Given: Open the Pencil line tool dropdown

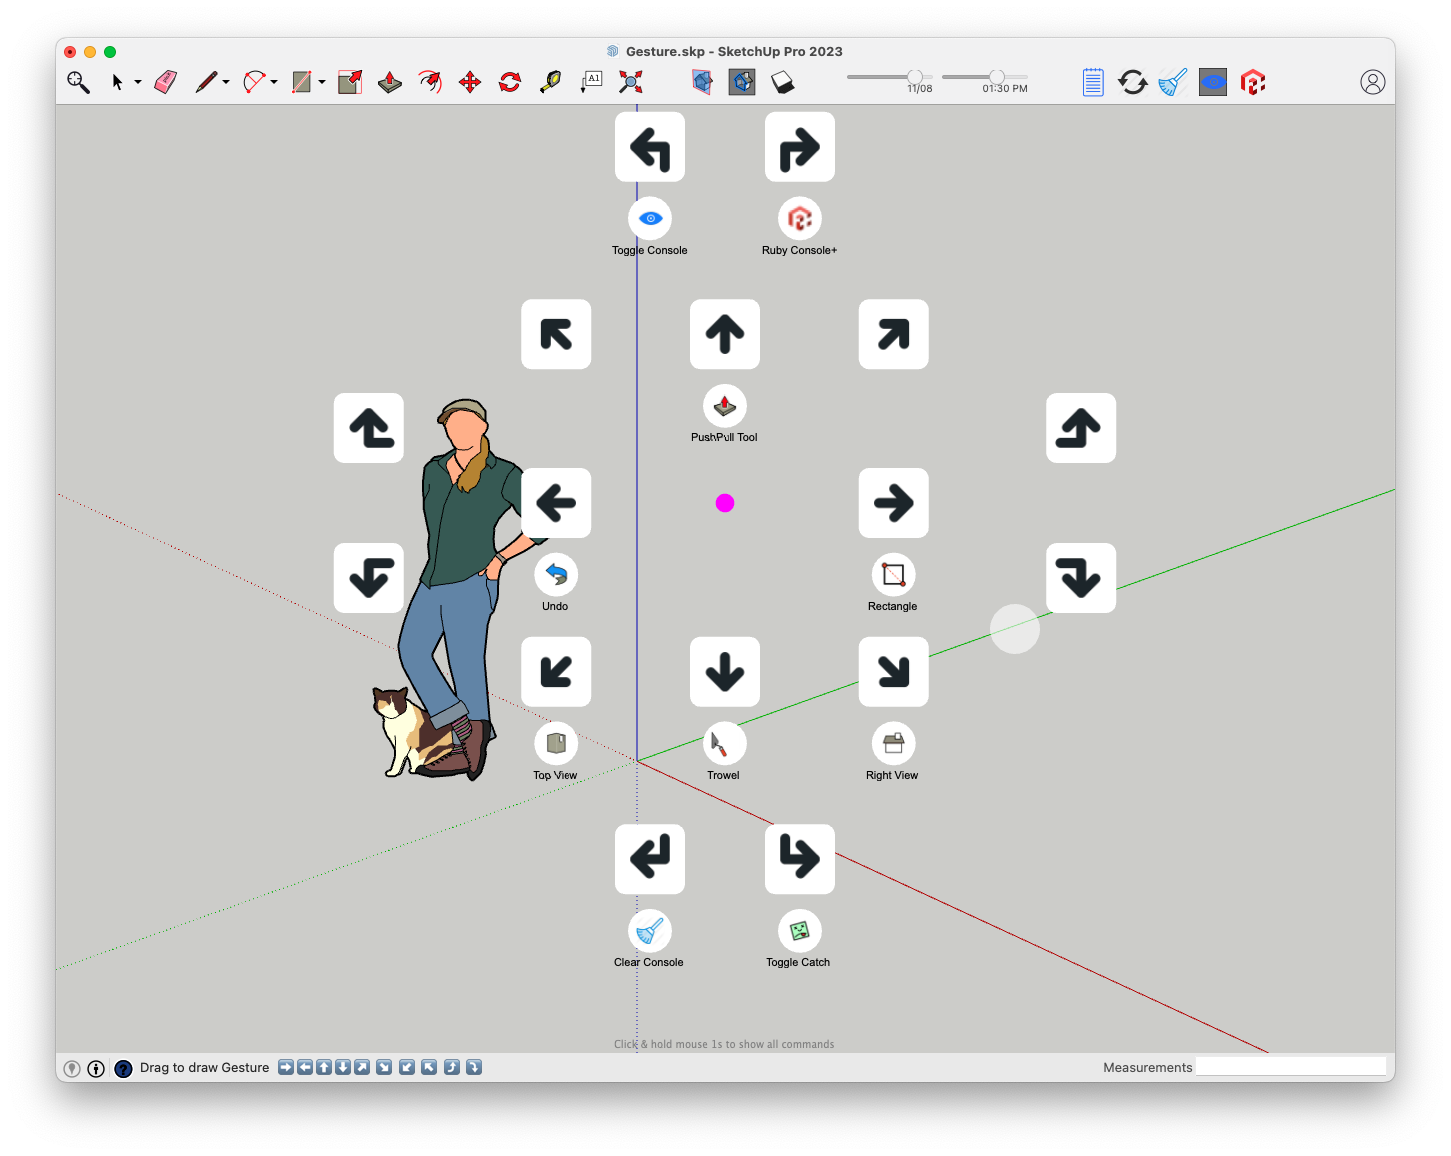Looking at the screenshot, I should click(x=226, y=82).
